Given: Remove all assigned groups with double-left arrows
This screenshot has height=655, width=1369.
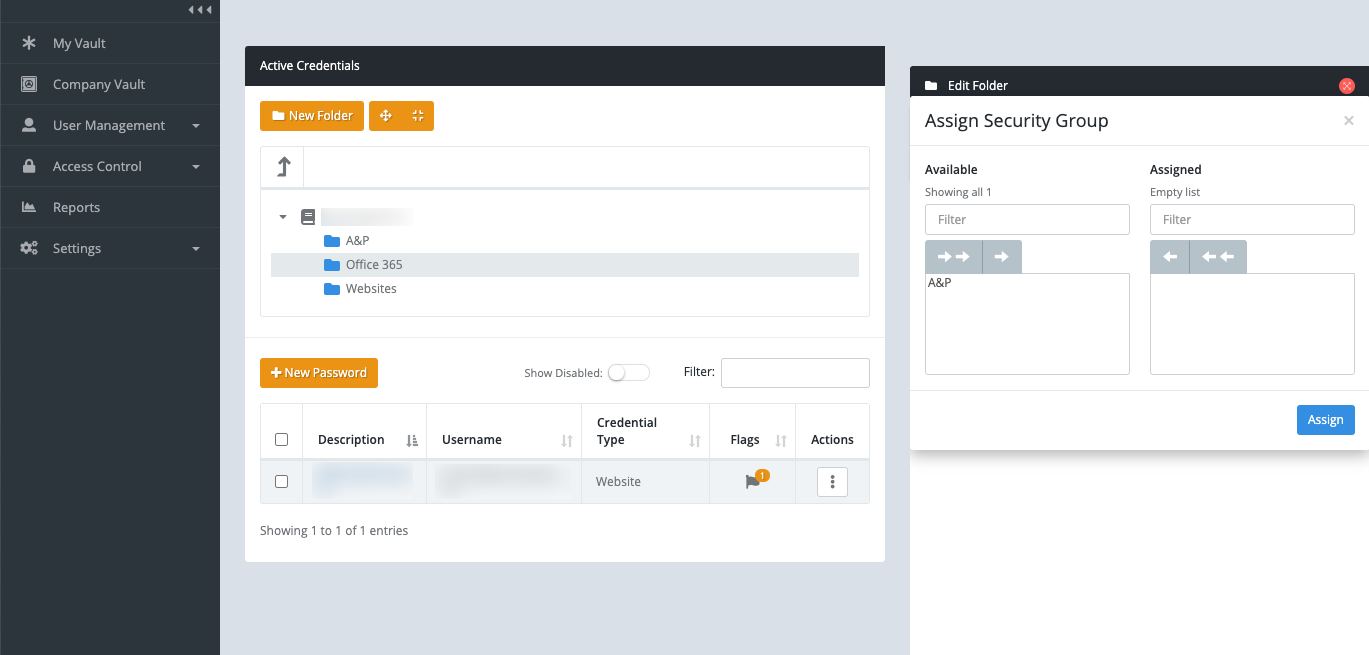Looking at the screenshot, I should 1217,257.
